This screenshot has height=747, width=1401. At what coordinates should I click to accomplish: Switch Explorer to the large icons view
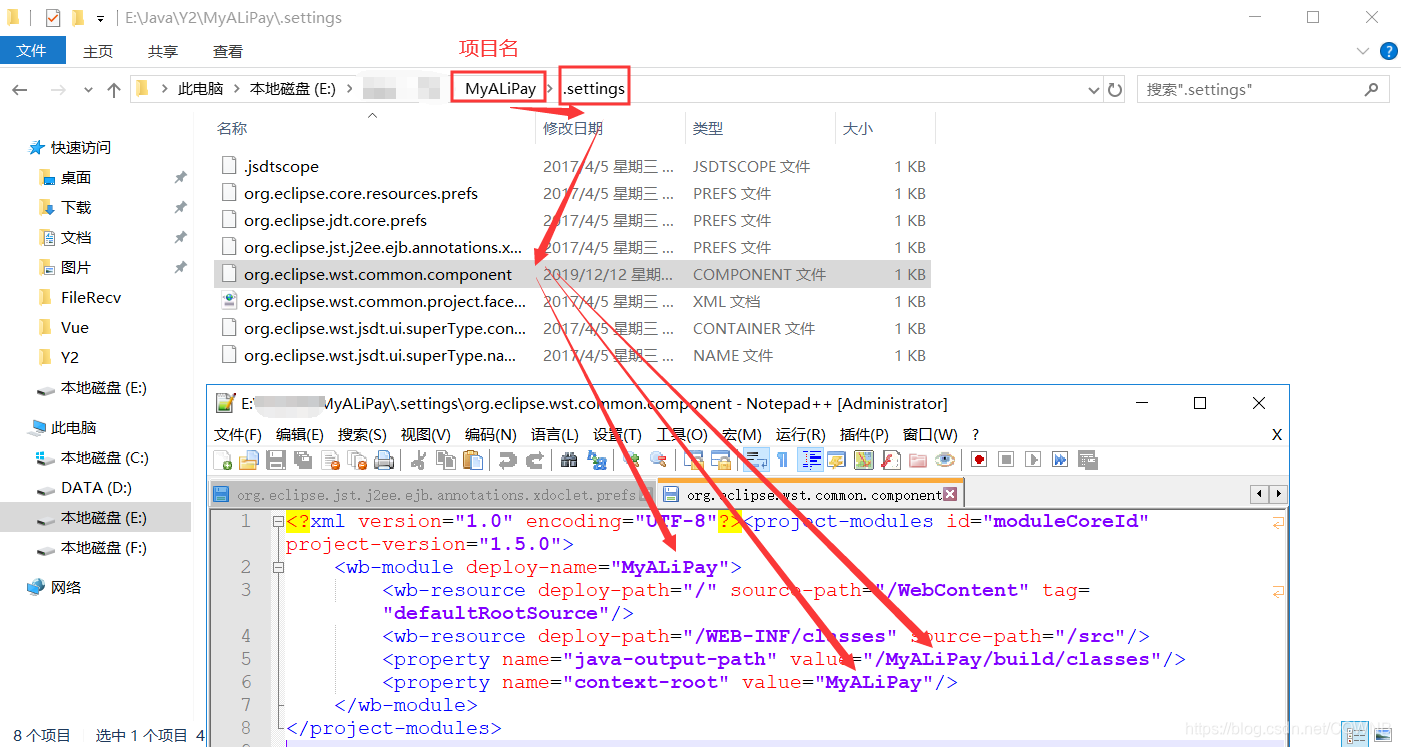pyautogui.click(x=1382, y=736)
